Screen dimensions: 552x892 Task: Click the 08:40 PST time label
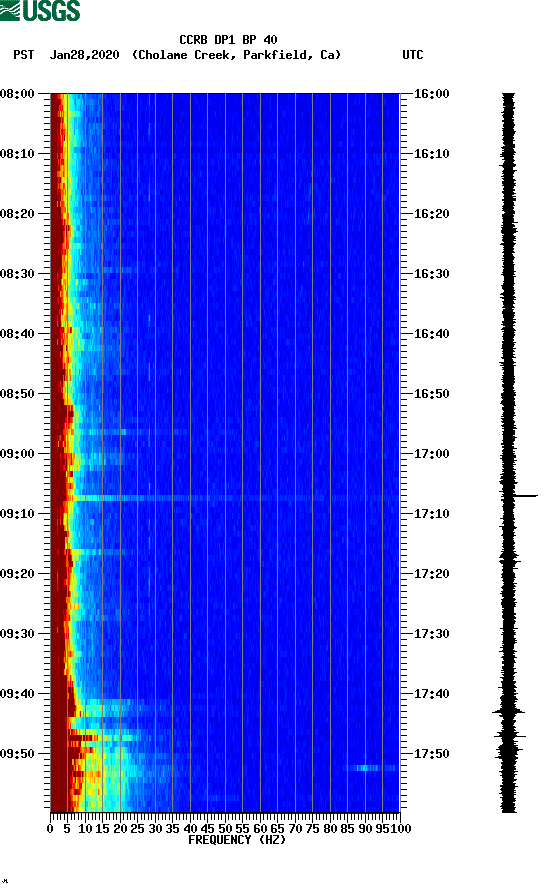(x=17, y=334)
